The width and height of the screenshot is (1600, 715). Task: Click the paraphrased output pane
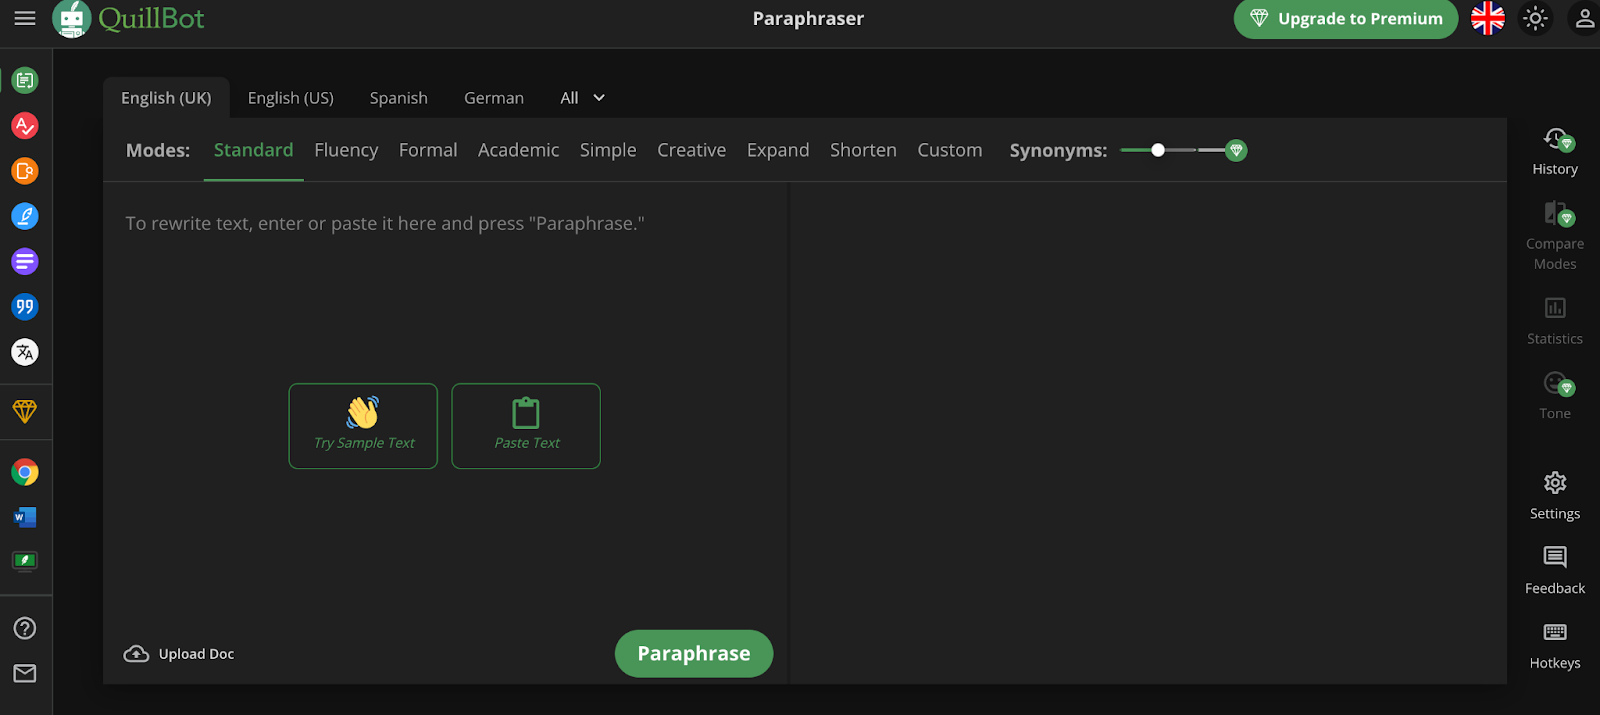1148,432
